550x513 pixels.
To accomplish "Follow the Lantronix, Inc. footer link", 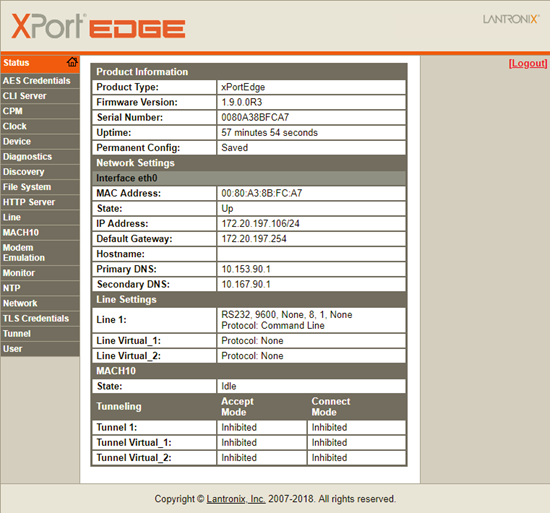I will [x=236, y=499].
